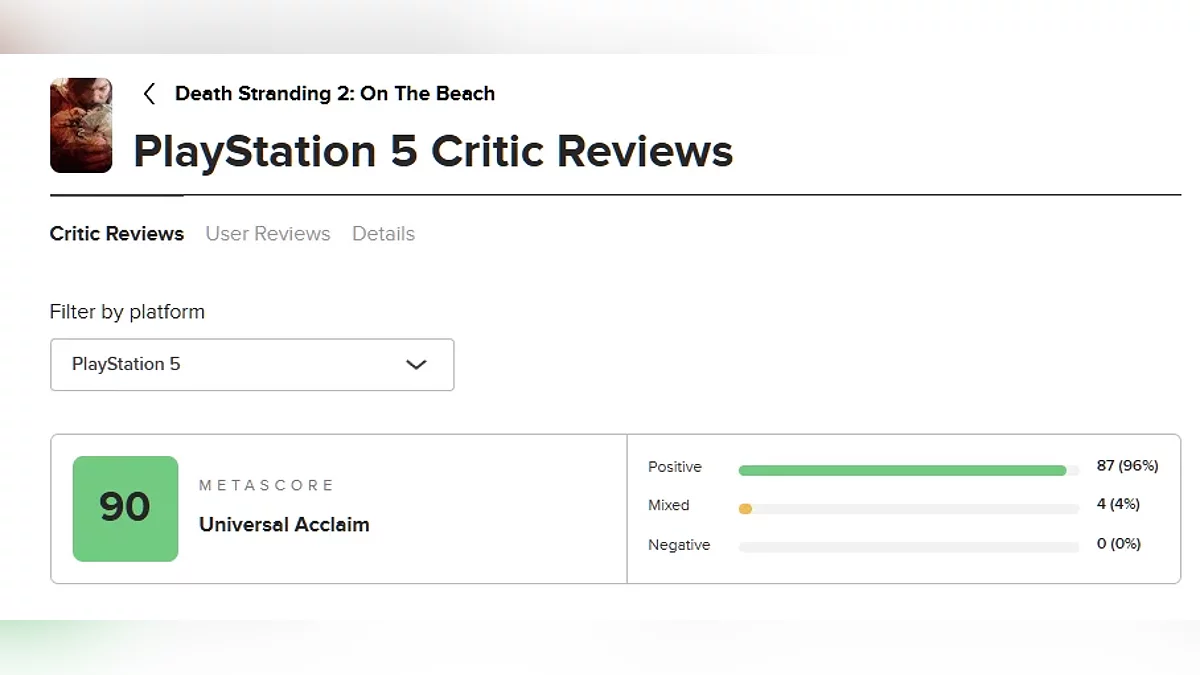Viewport: 1200px width, 675px height.
Task: Click the Universal Acclaim text
Action: 284,525
